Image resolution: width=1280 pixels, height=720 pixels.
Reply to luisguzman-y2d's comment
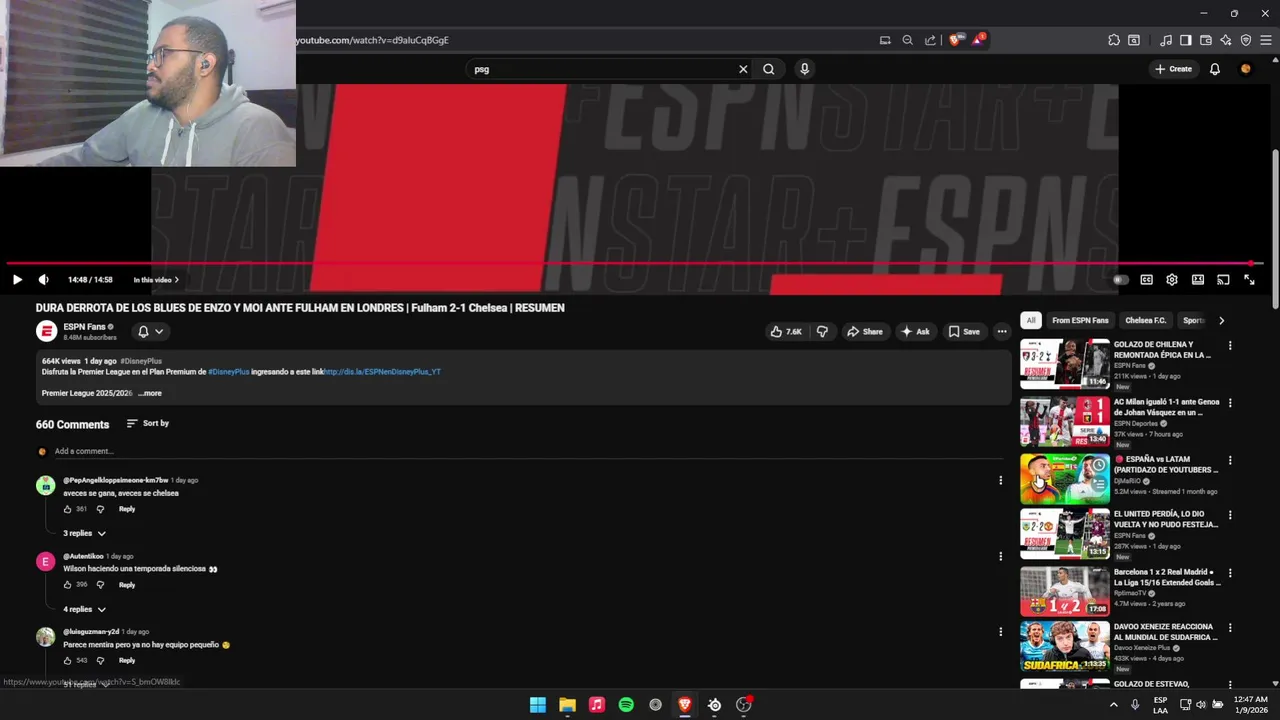(127, 660)
